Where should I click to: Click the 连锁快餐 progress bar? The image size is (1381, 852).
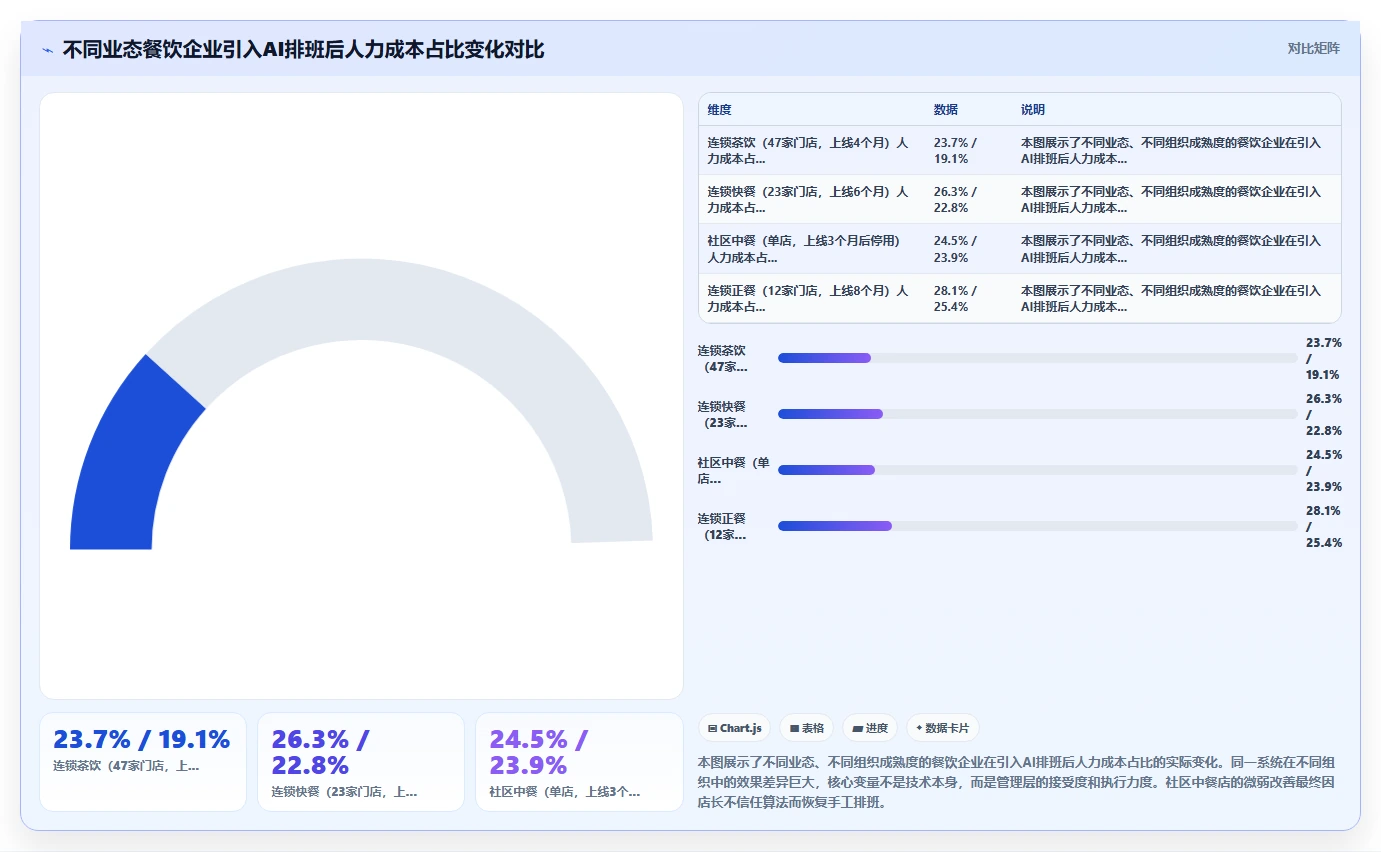(x=1037, y=414)
